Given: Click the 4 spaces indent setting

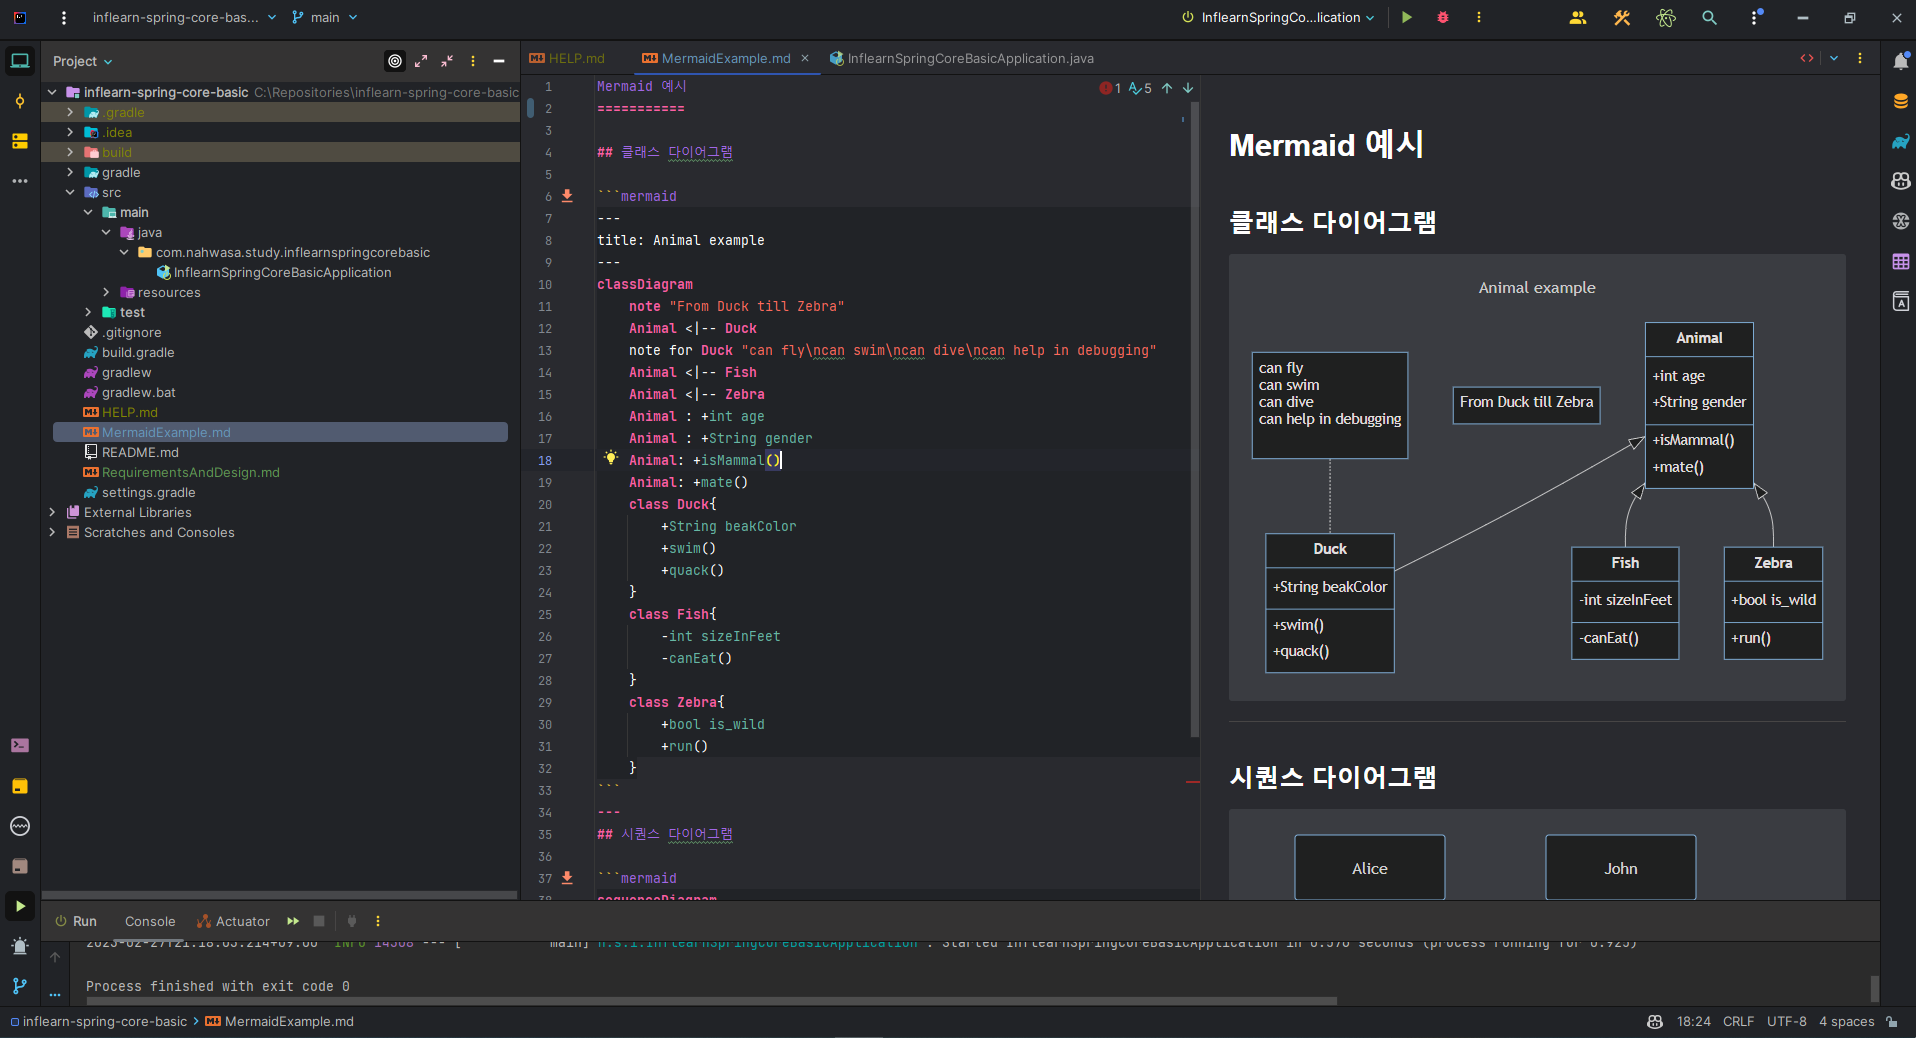Looking at the screenshot, I should [x=1846, y=1021].
